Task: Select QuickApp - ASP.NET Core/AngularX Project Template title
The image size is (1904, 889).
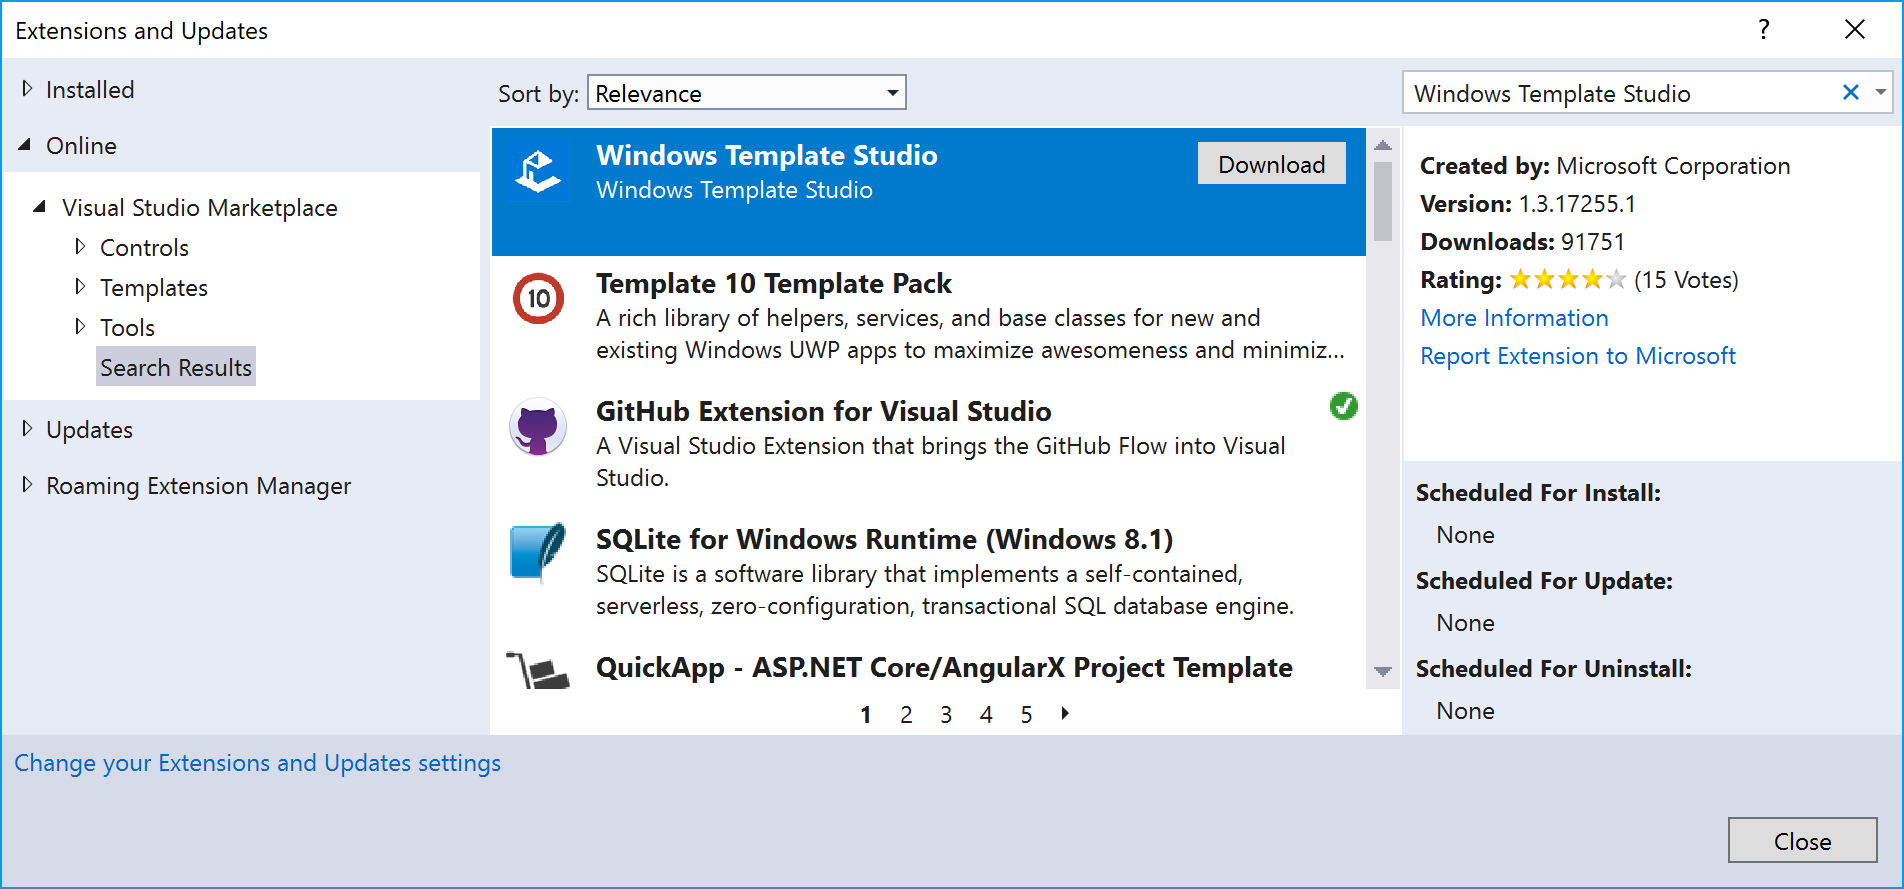Action: [944, 668]
